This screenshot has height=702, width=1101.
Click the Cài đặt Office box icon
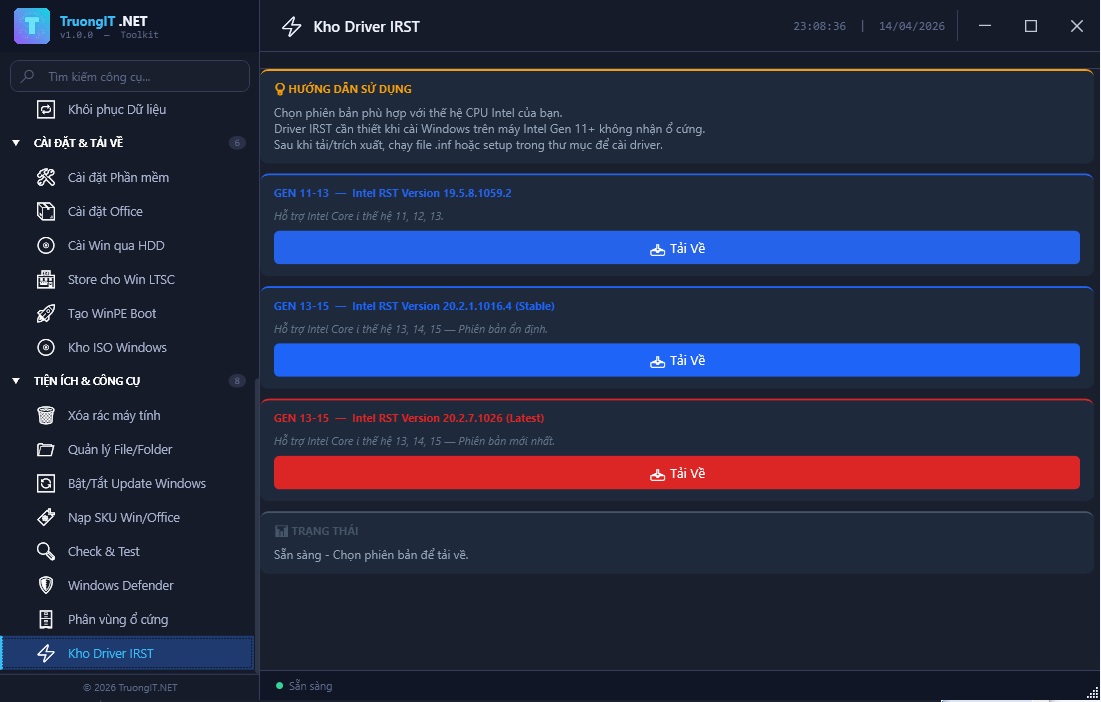(x=46, y=211)
